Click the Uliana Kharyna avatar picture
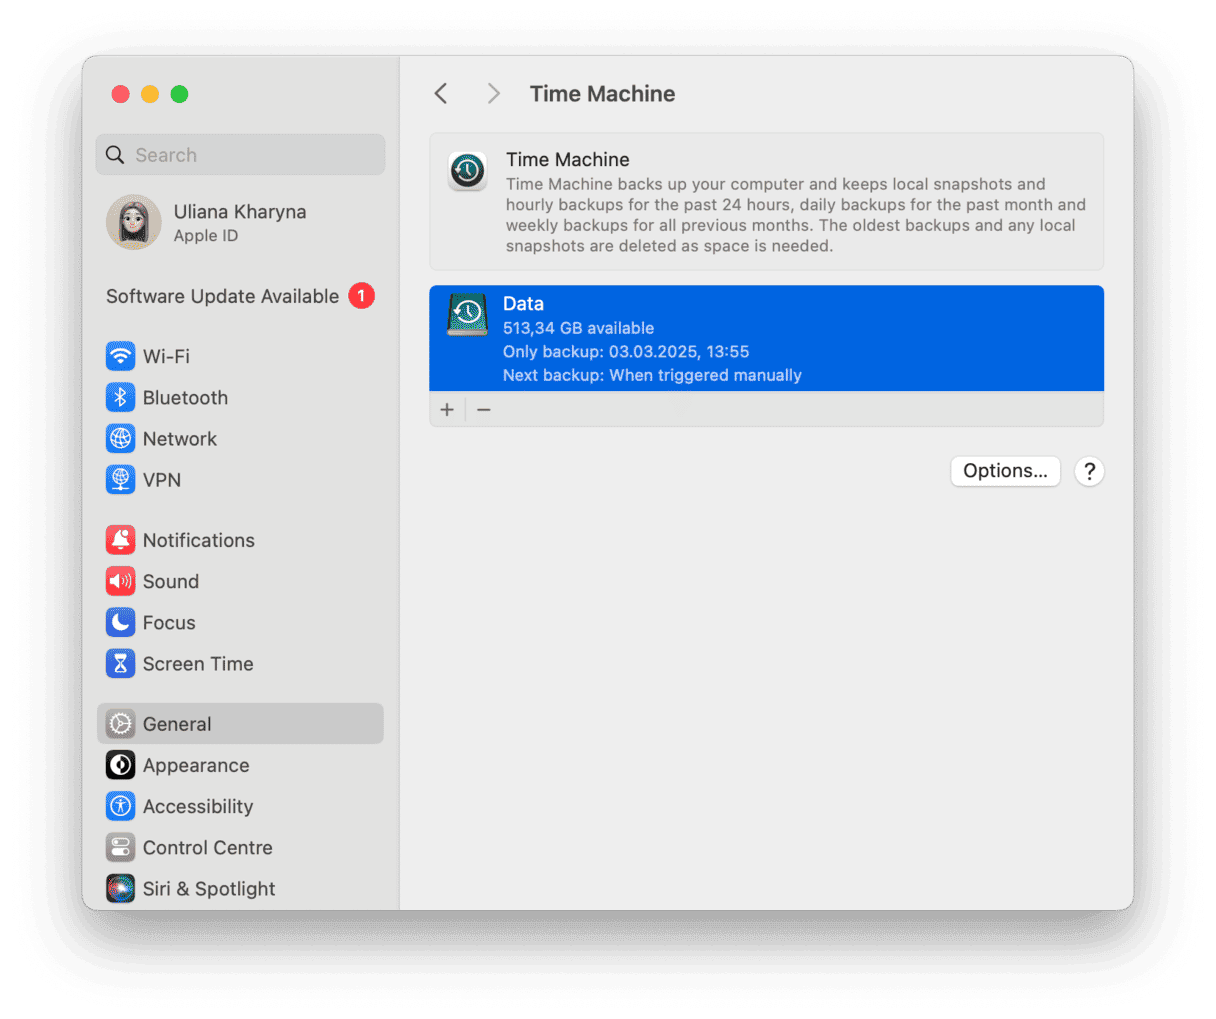Viewport: 1216px width, 1019px height. [x=134, y=222]
